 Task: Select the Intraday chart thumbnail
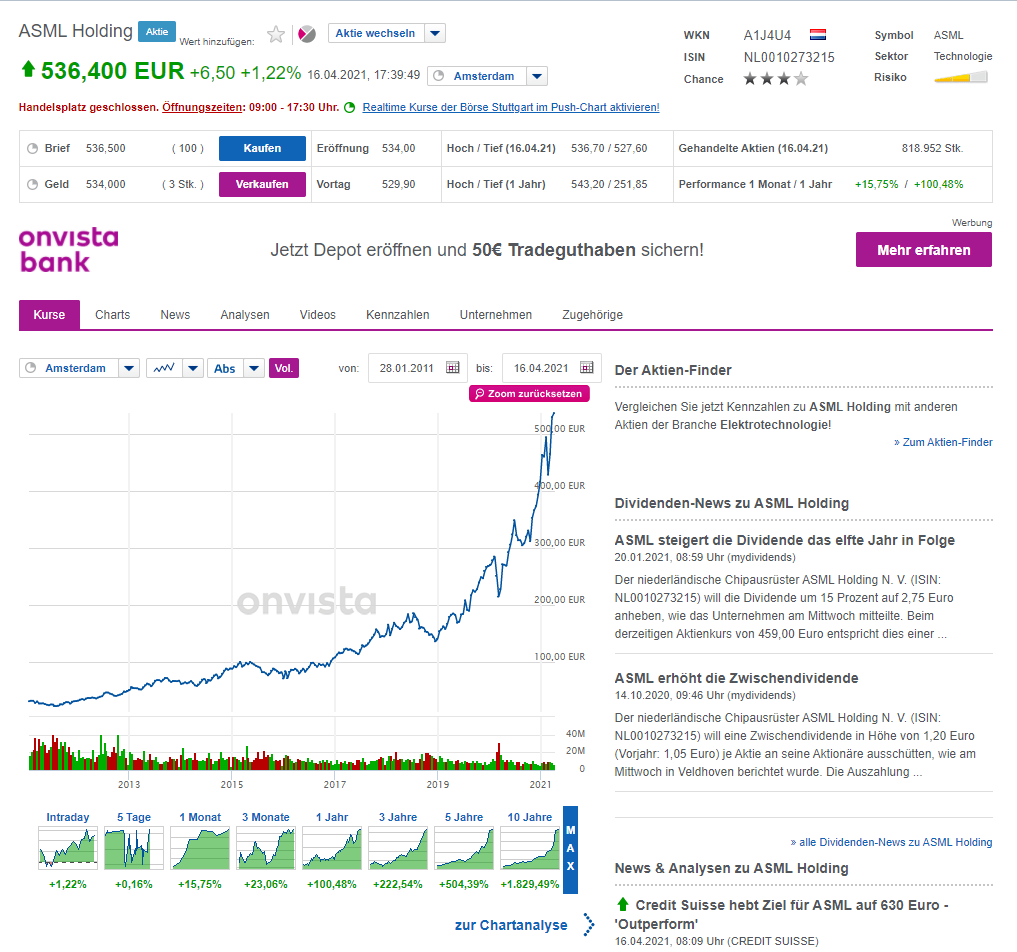(x=67, y=849)
